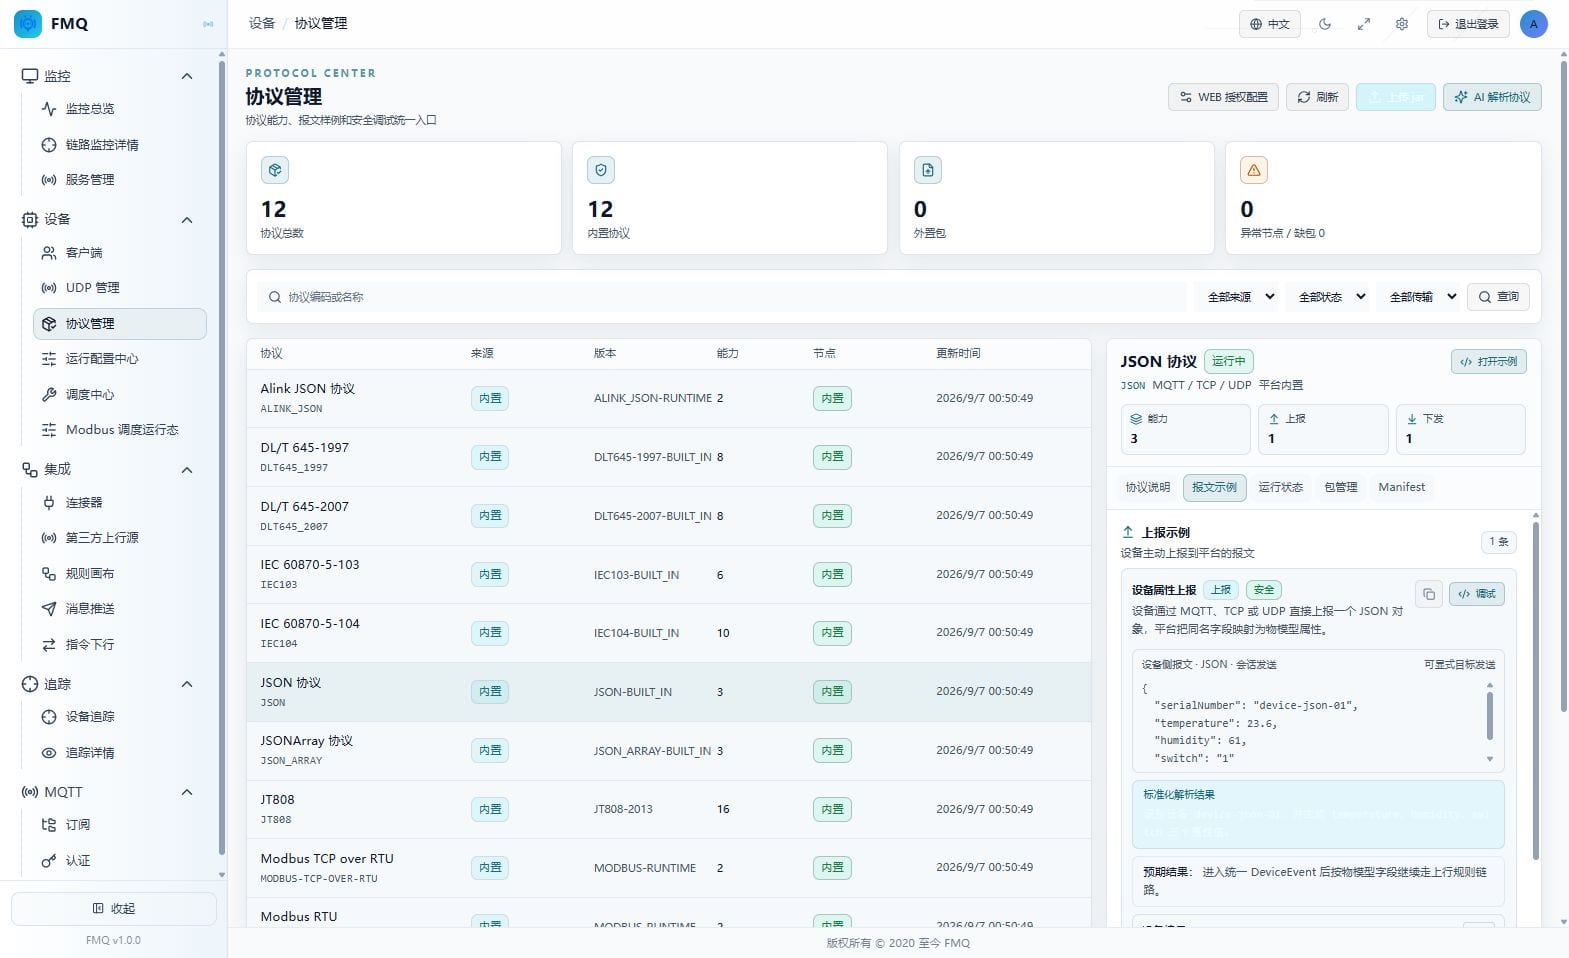Open settings gear in top bar

(x=1401, y=24)
